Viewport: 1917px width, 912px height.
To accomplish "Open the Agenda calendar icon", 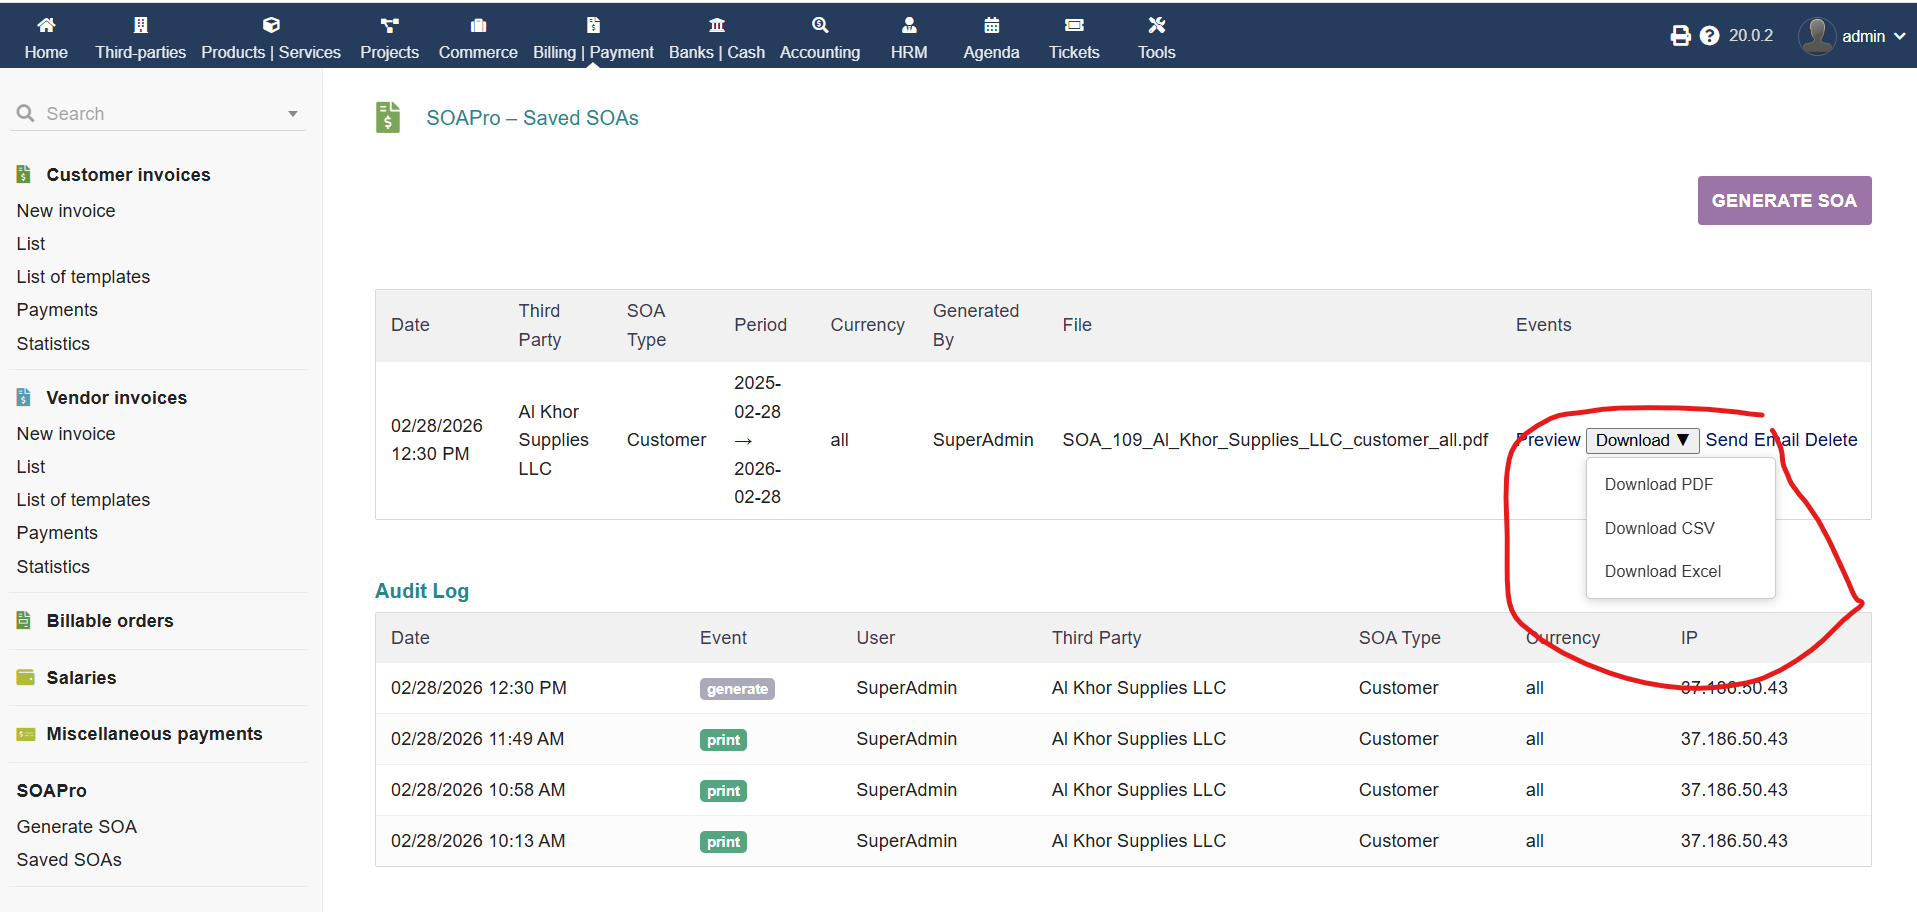I will point(991,25).
